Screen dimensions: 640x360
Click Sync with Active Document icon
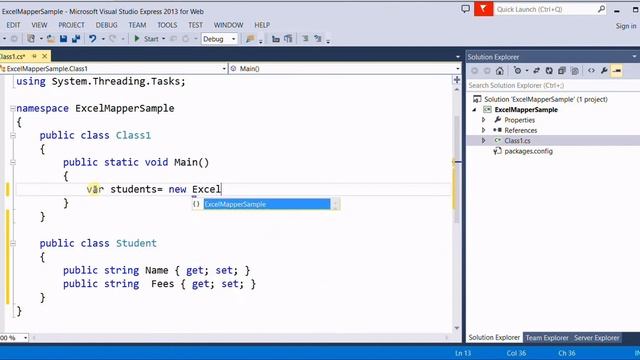click(536, 71)
